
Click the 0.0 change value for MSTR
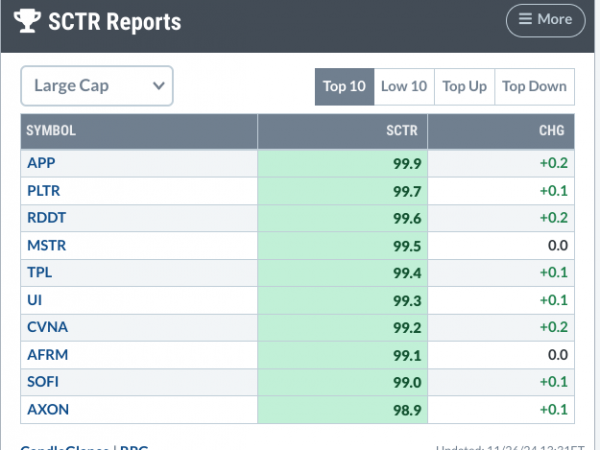(x=558, y=245)
